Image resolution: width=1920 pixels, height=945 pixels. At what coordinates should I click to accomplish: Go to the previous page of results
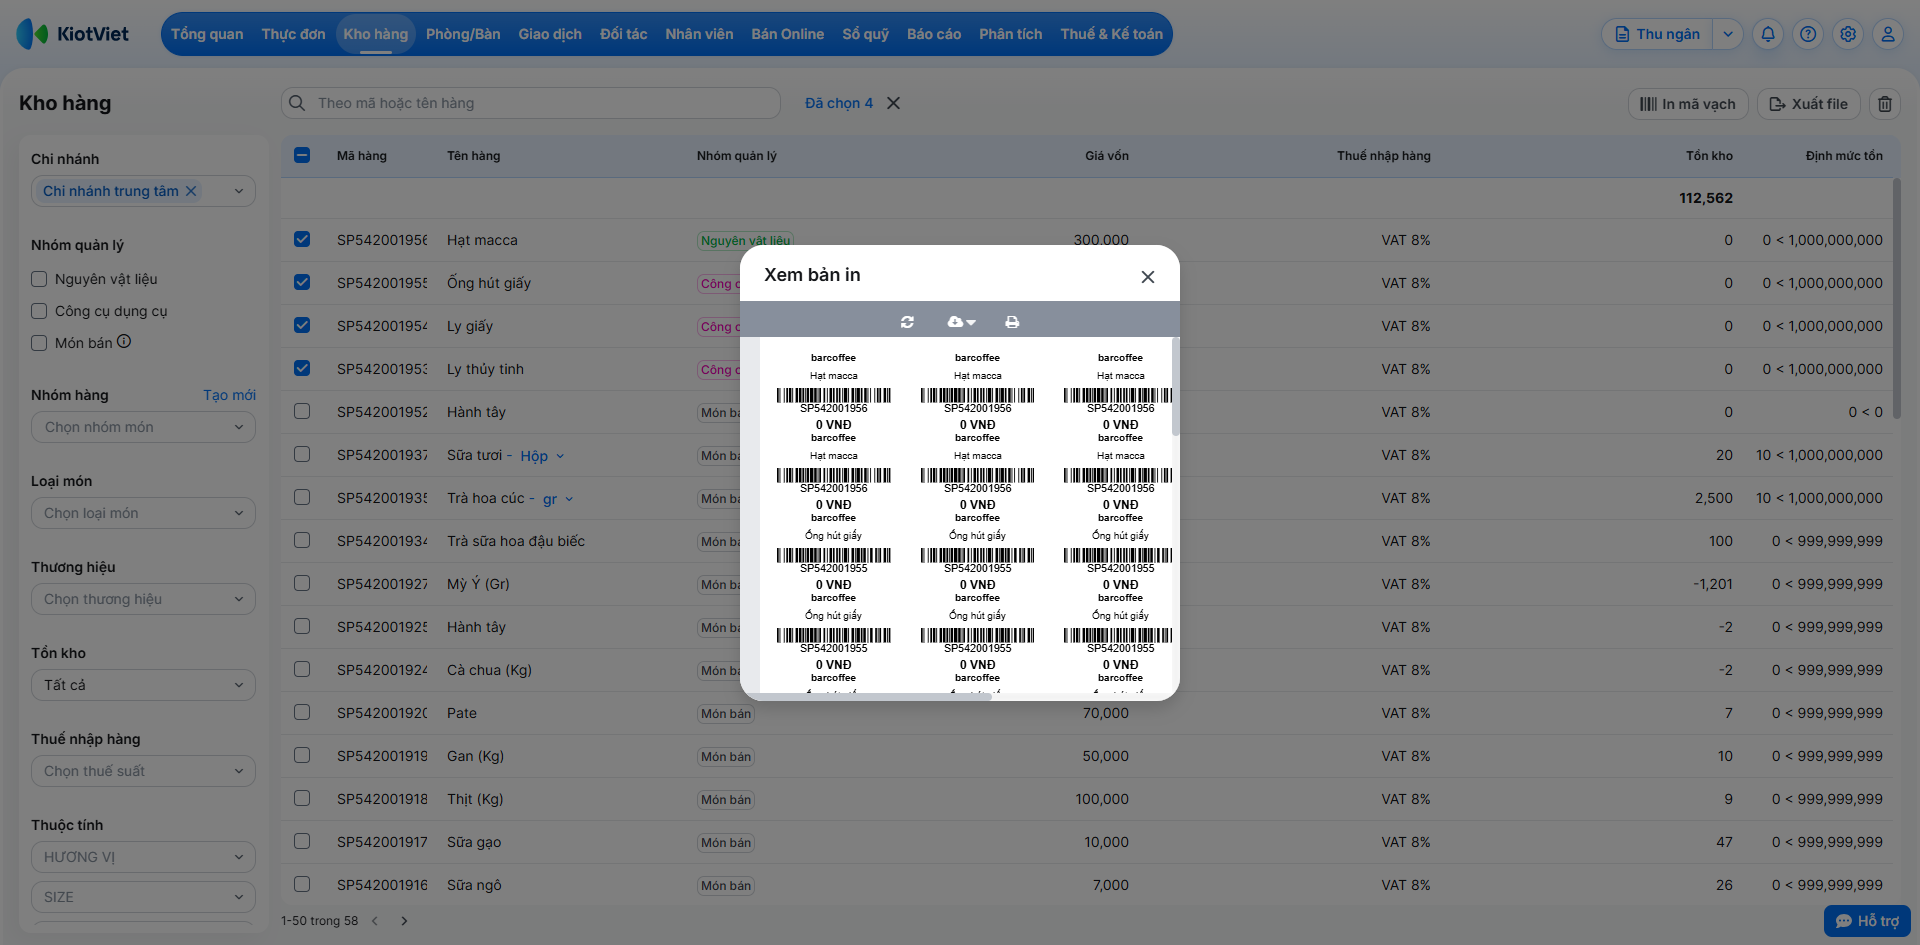[x=375, y=921]
